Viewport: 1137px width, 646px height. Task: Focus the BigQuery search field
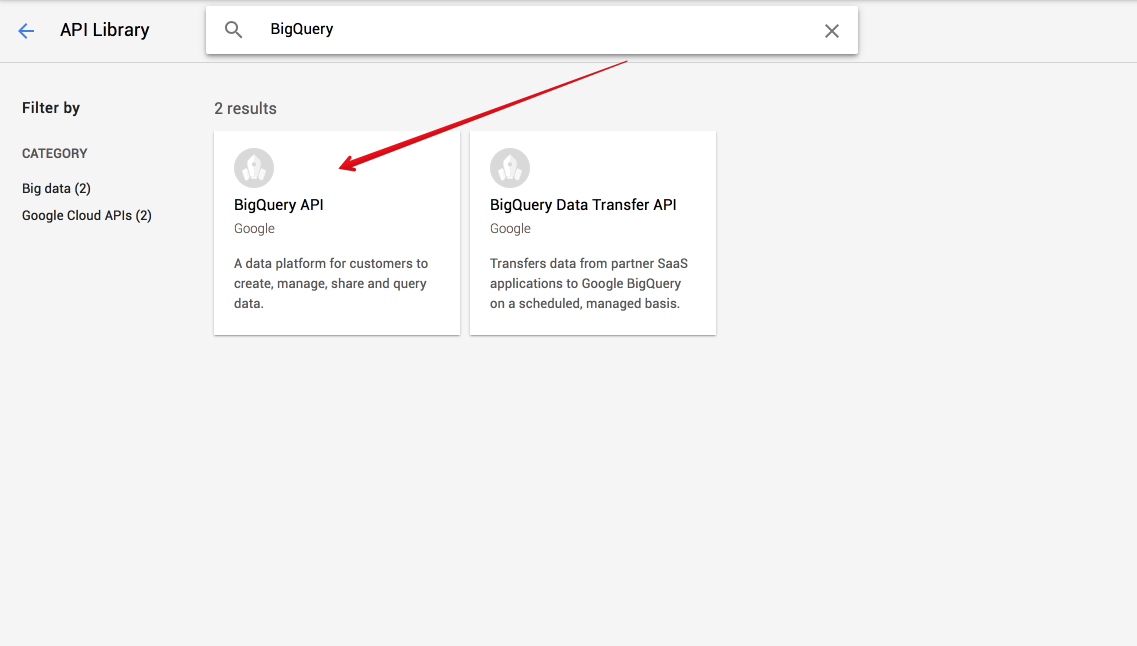click(537, 30)
